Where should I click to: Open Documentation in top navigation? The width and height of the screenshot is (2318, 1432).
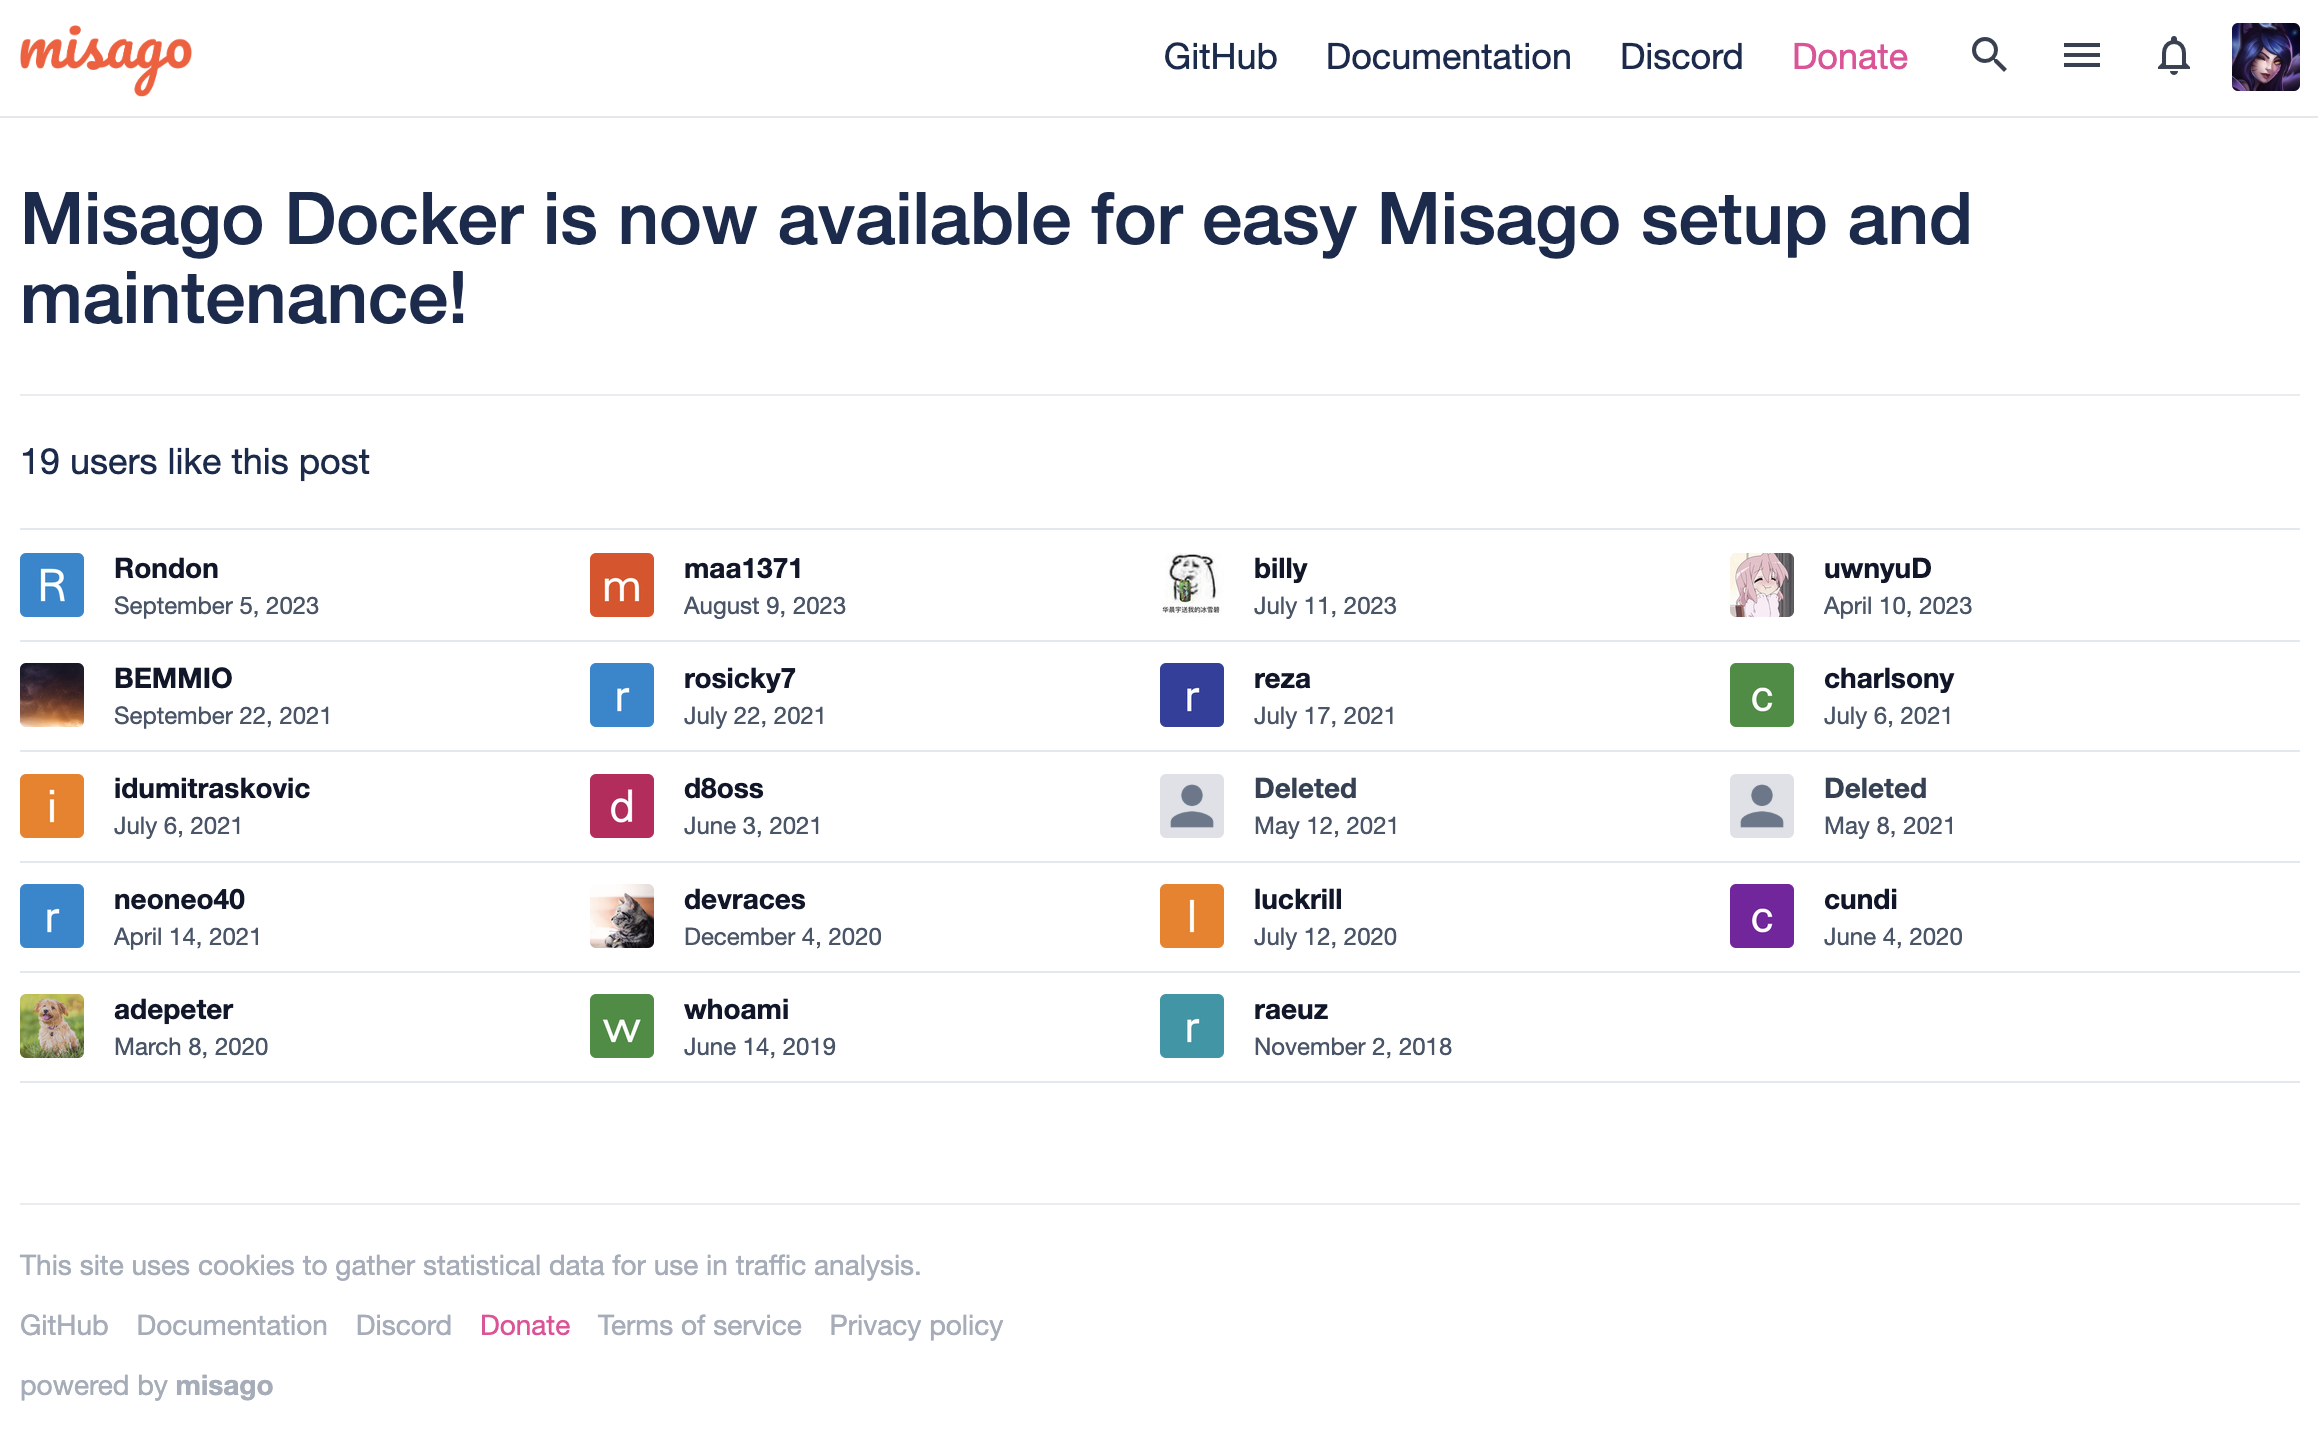(1448, 57)
